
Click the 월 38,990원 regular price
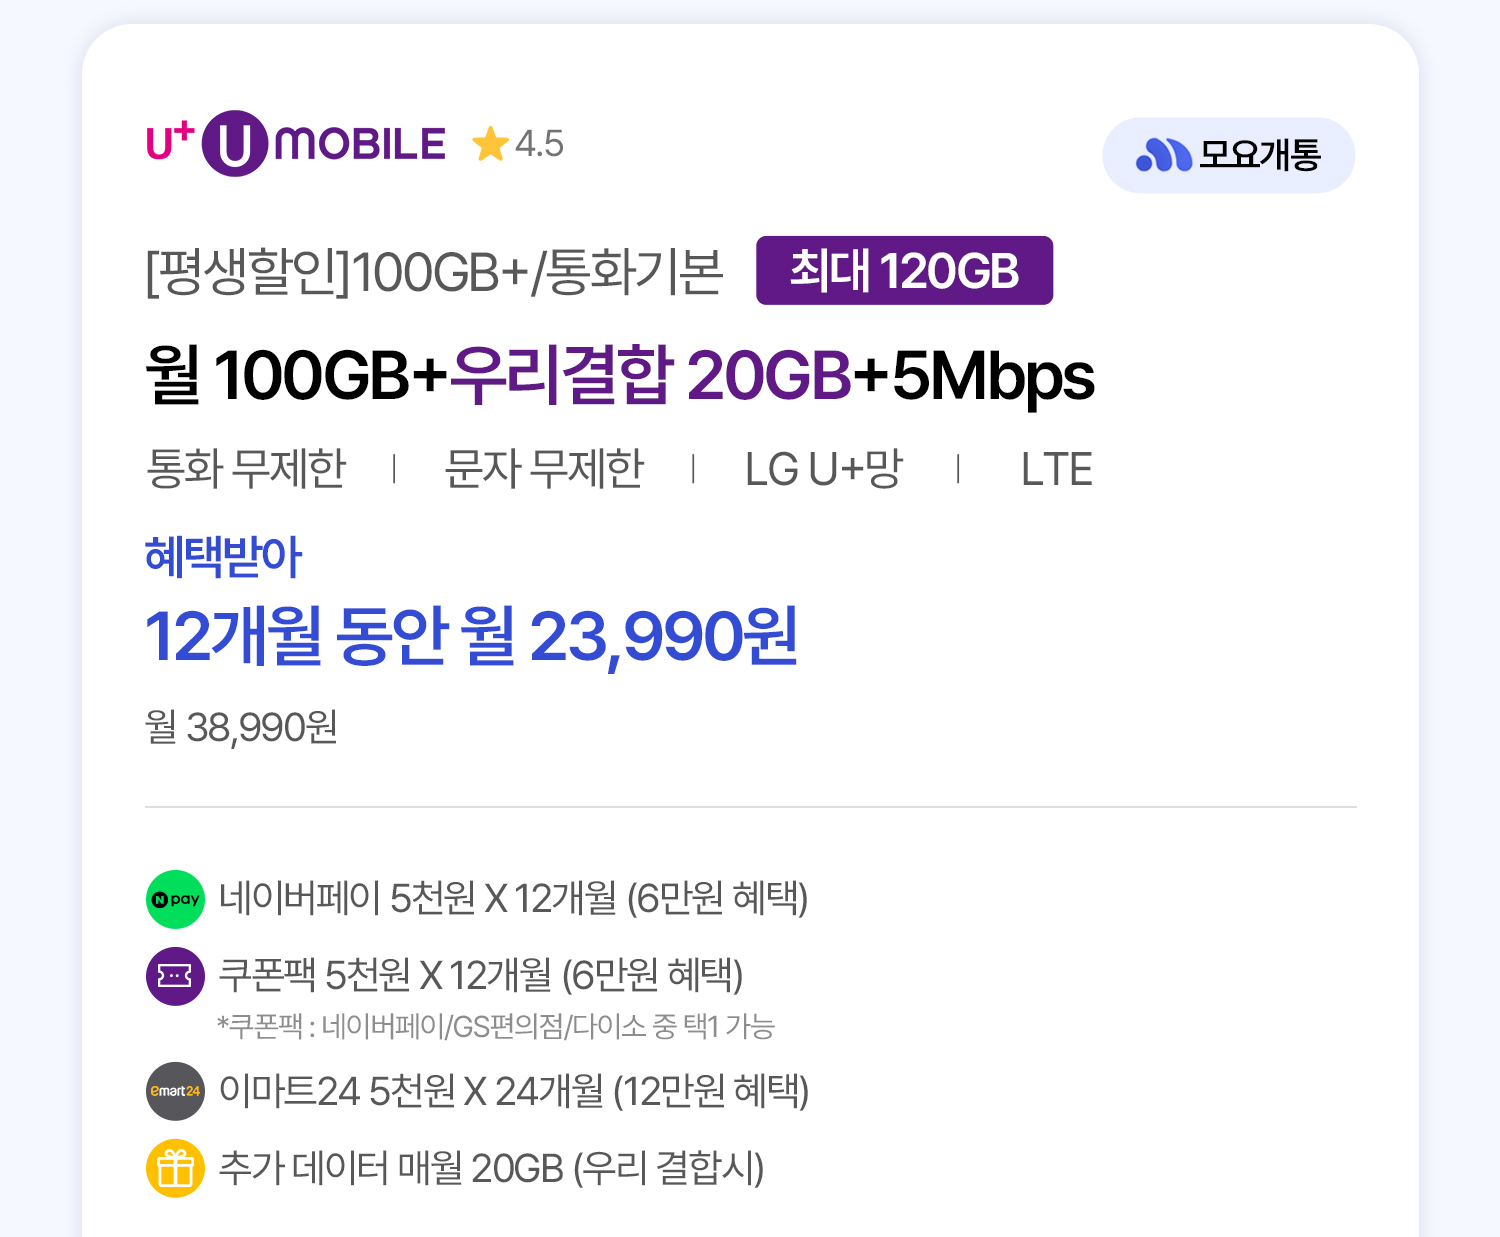241,727
